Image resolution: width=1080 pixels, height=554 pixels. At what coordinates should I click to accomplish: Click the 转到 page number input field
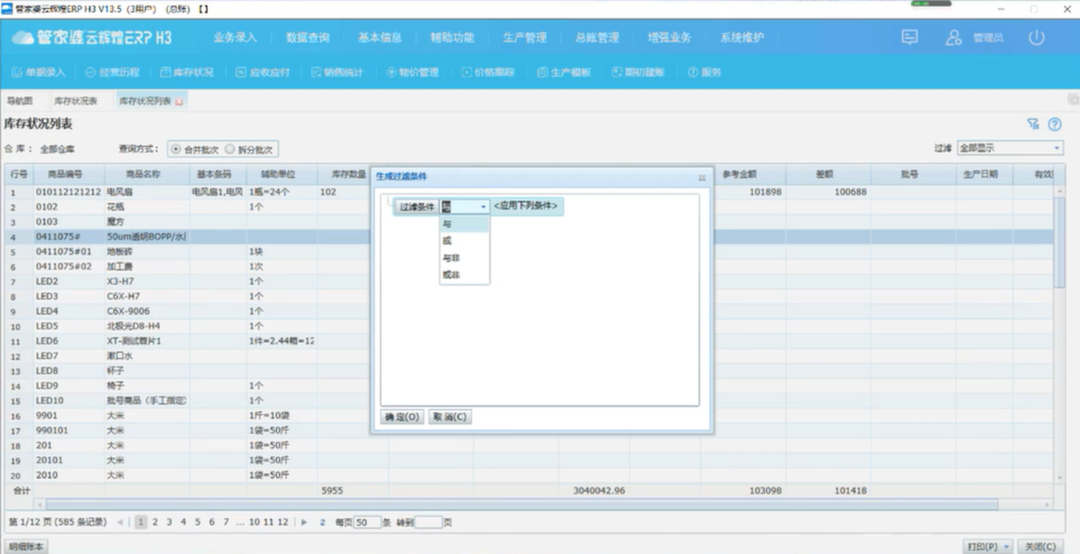coord(428,522)
